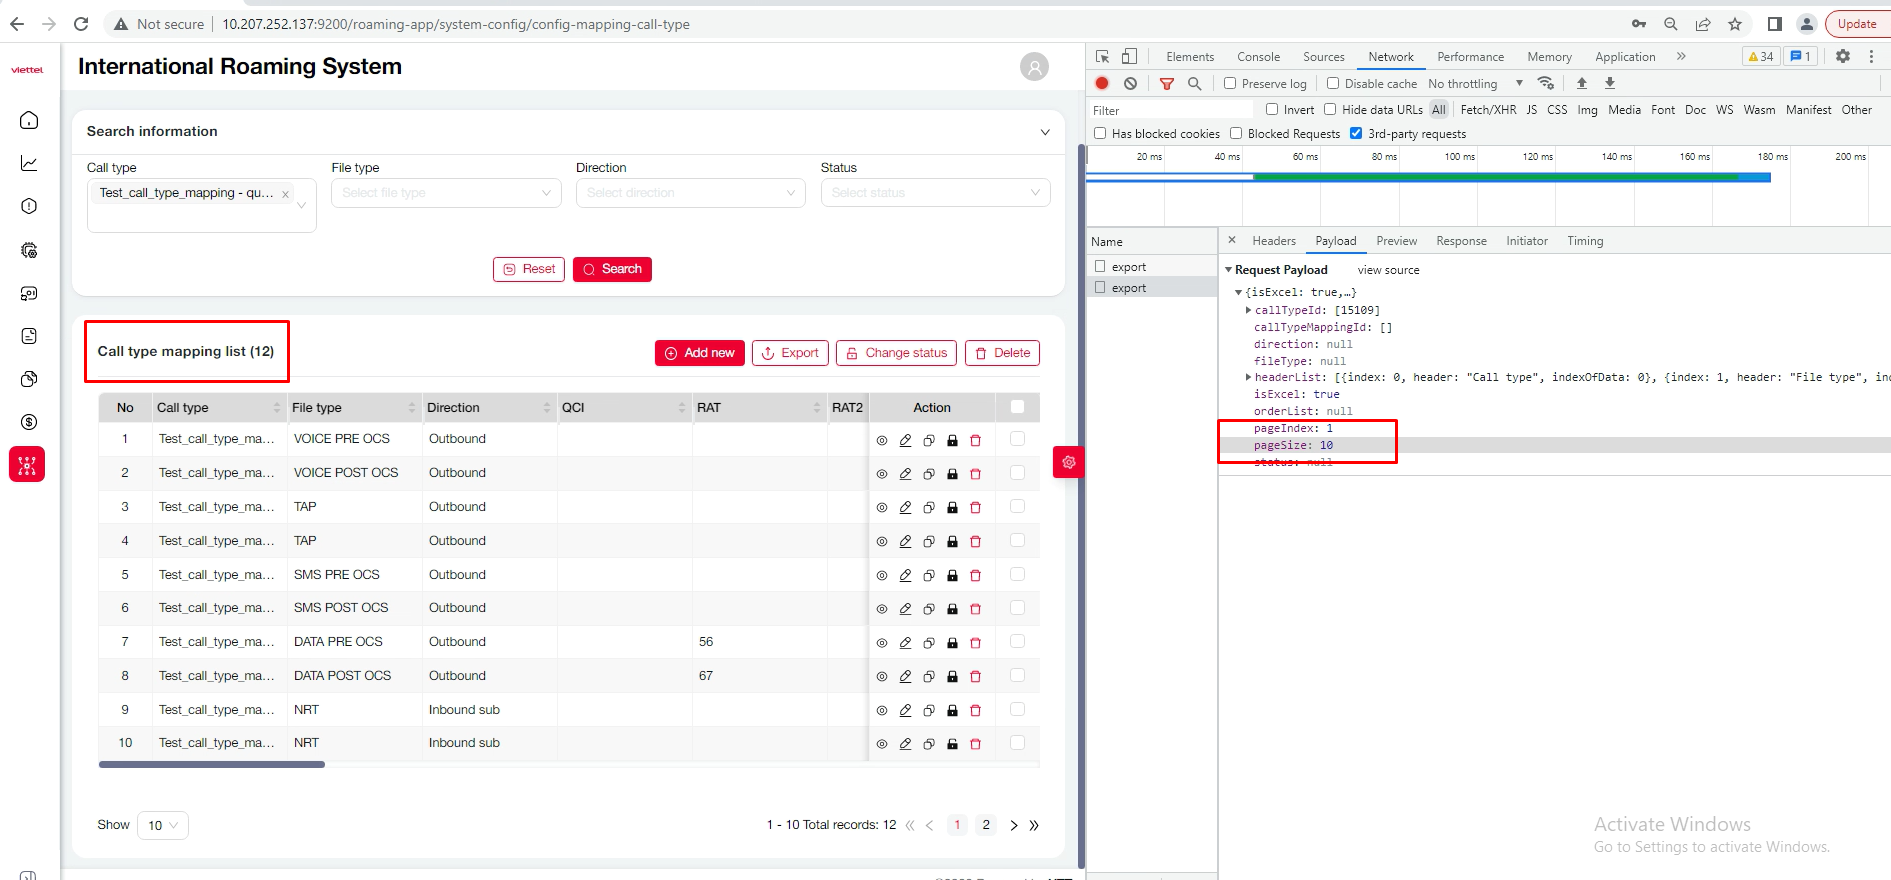Click the red delete trash icon in row 5
1891x880 pixels.
(x=976, y=575)
